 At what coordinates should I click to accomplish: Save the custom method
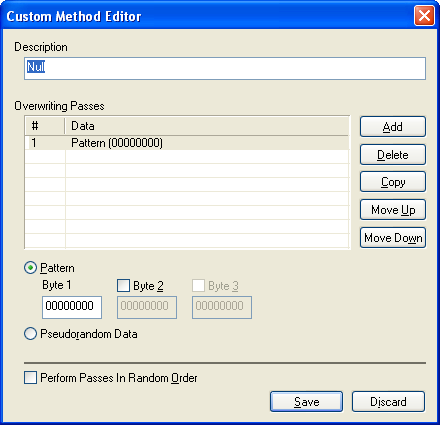coord(306,402)
